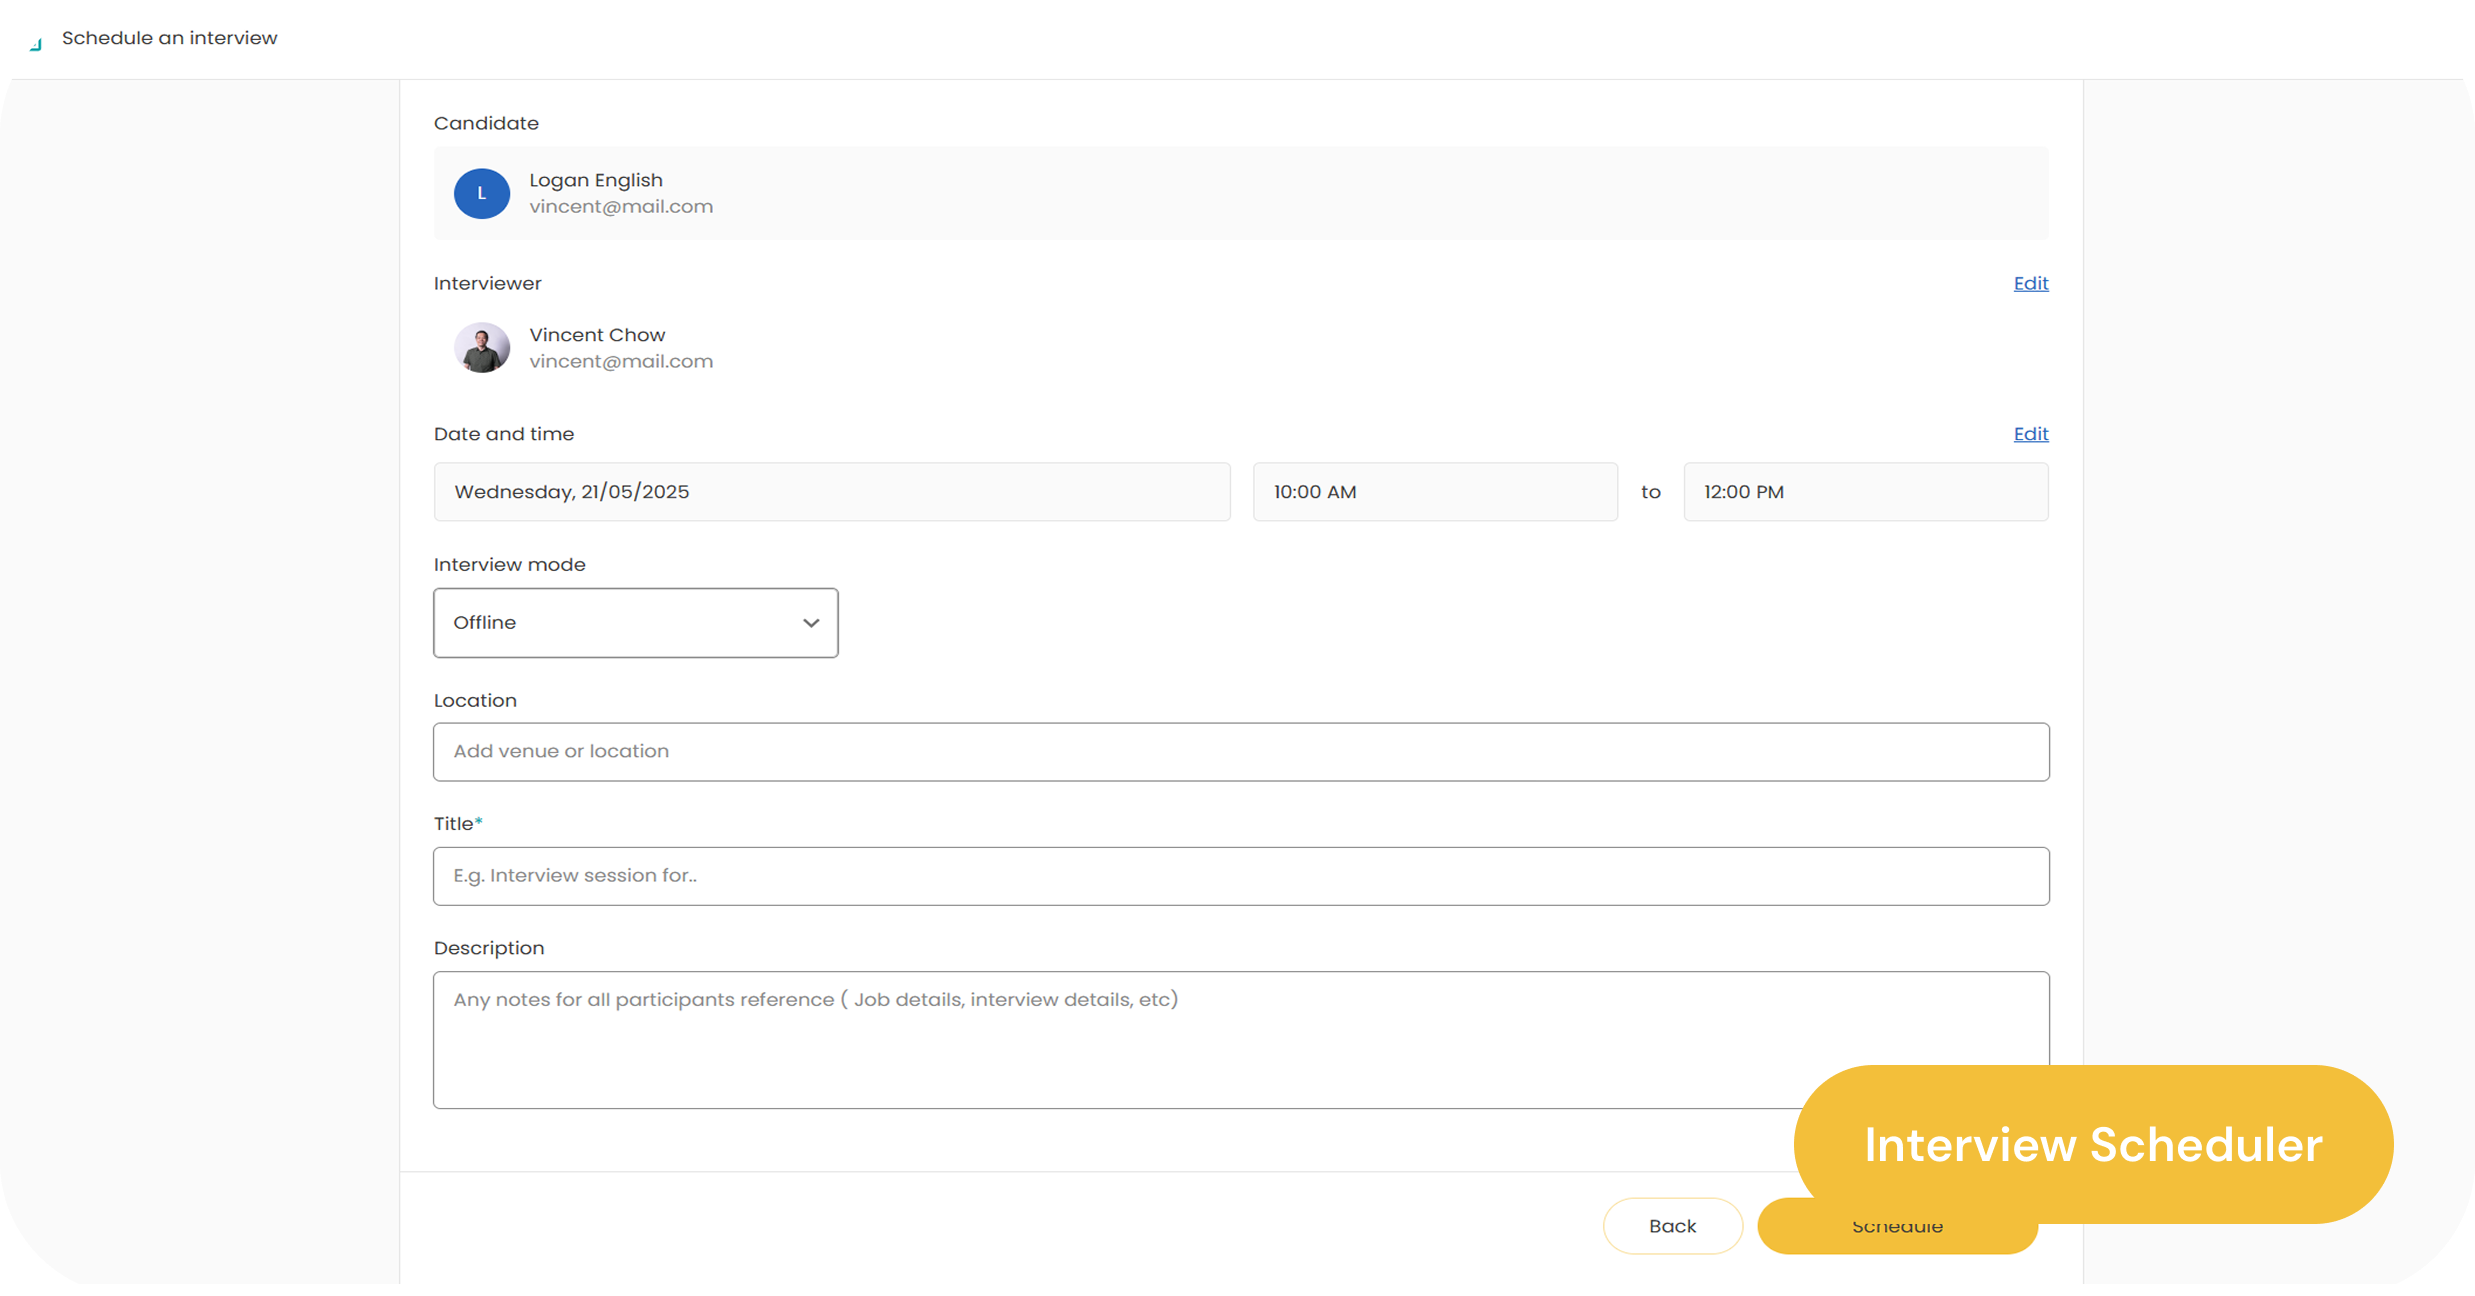Click the chevron arrow in Interview mode

coord(810,623)
